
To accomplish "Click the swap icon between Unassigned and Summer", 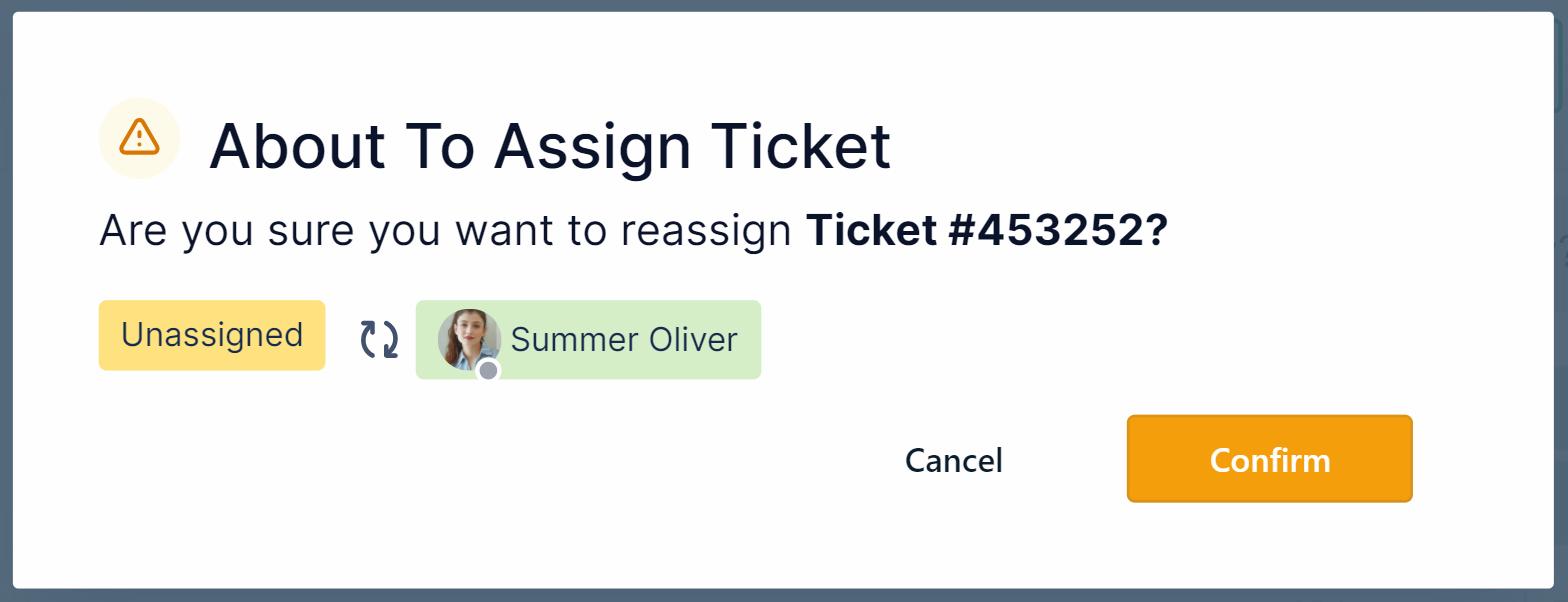I will click(x=379, y=339).
